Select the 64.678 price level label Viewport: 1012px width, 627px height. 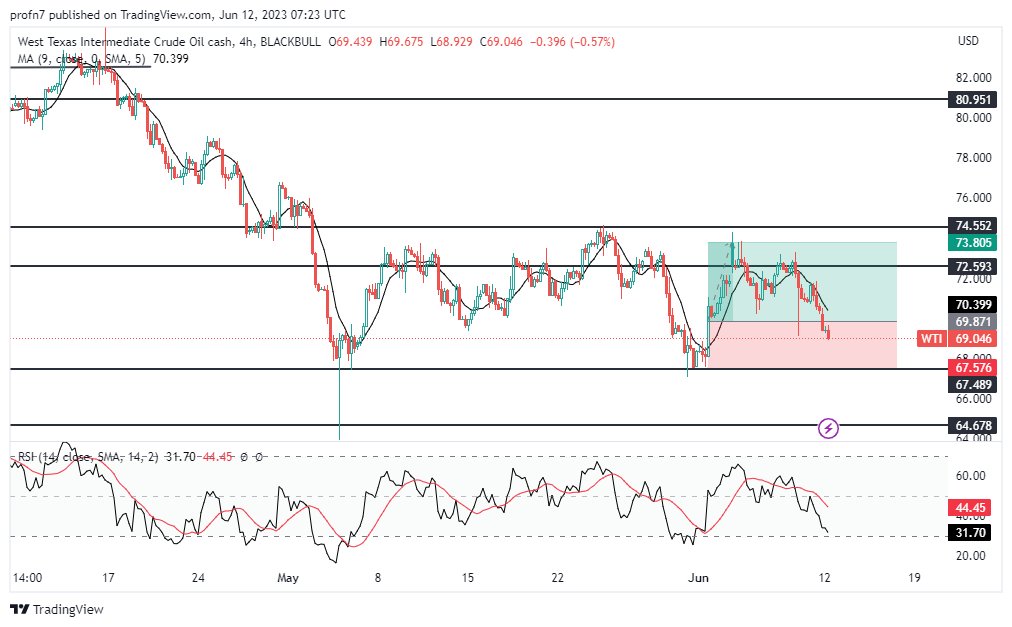(973, 426)
